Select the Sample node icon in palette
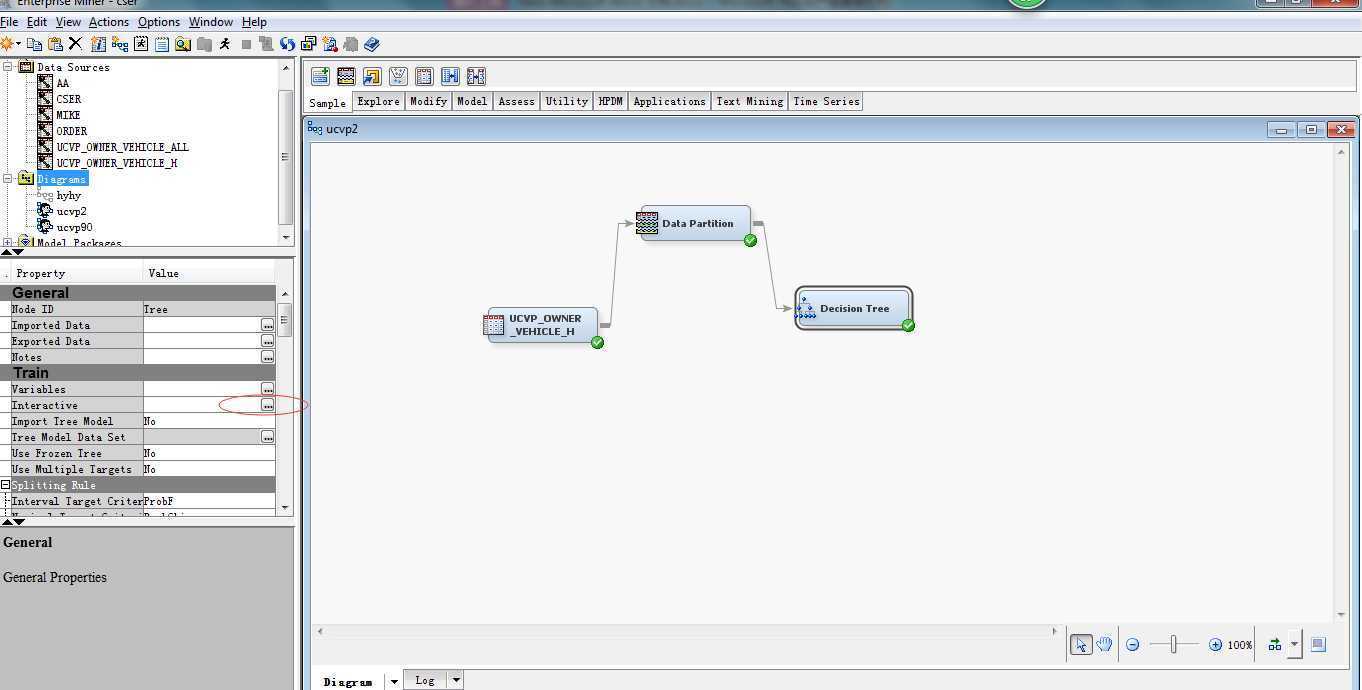 476,76
